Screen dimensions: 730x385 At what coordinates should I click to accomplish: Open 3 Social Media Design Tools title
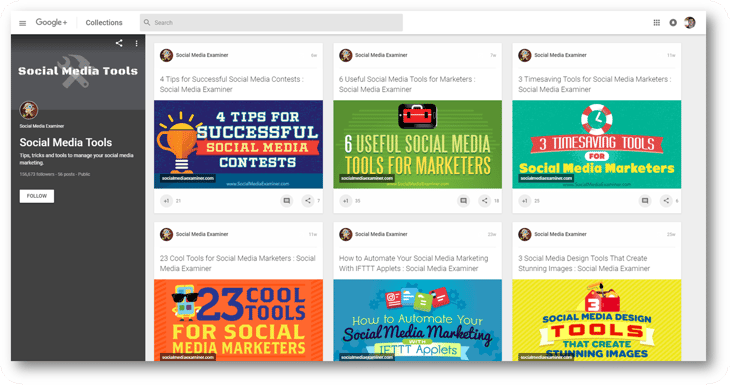(x=584, y=263)
